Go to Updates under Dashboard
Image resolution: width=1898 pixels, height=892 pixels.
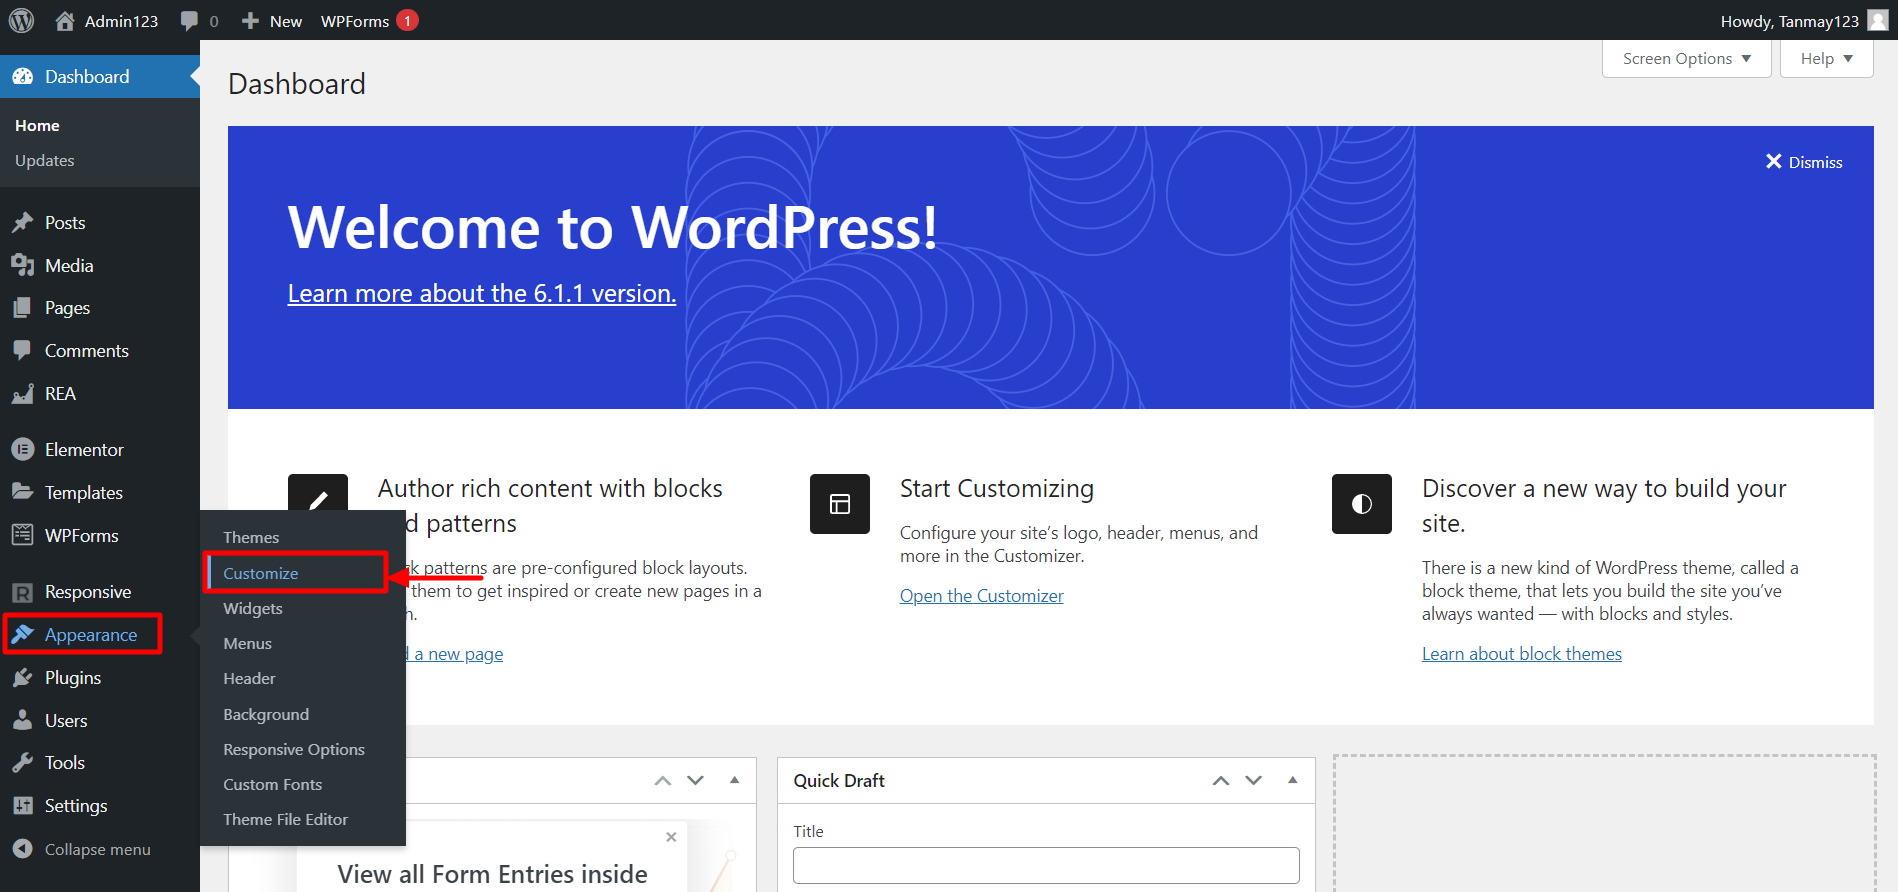[45, 160]
